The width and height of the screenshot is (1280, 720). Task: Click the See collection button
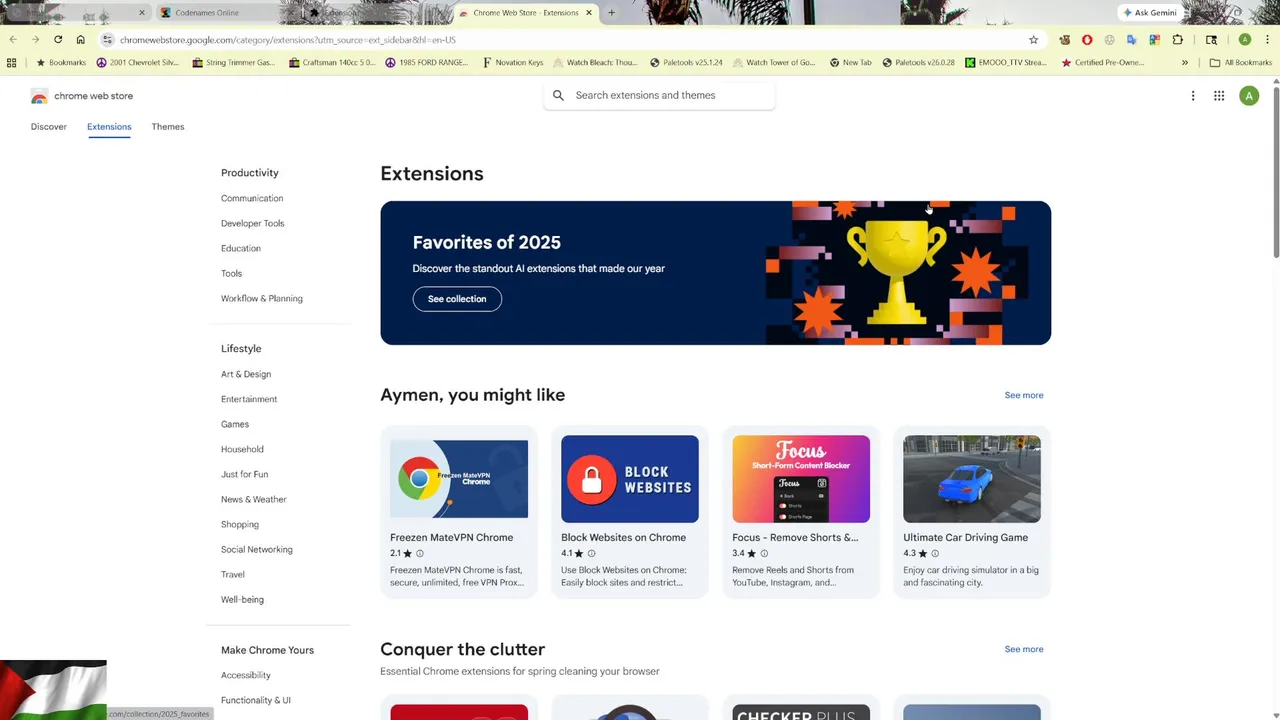pyautogui.click(x=457, y=299)
